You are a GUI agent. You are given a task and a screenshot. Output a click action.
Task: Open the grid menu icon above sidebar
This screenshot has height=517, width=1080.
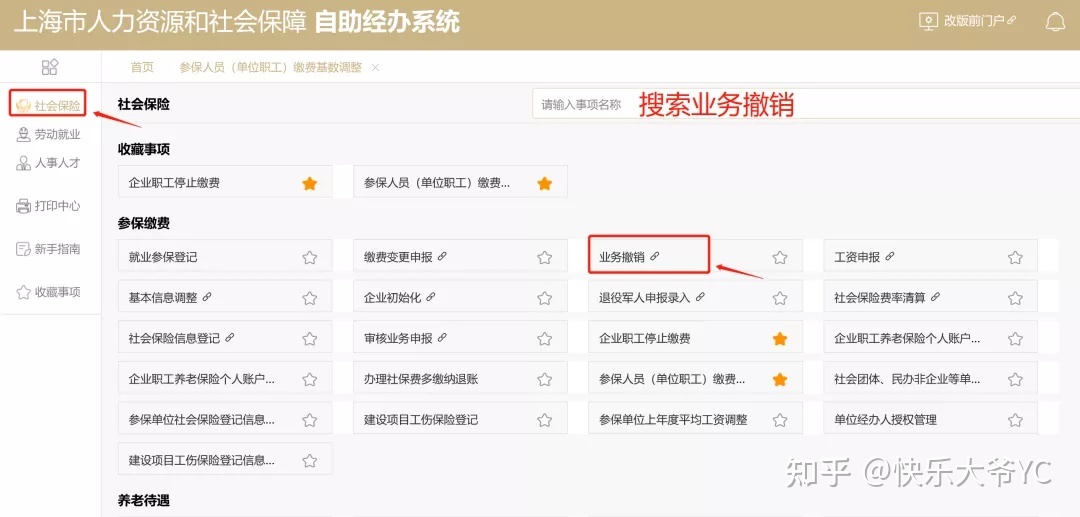[50, 67]
